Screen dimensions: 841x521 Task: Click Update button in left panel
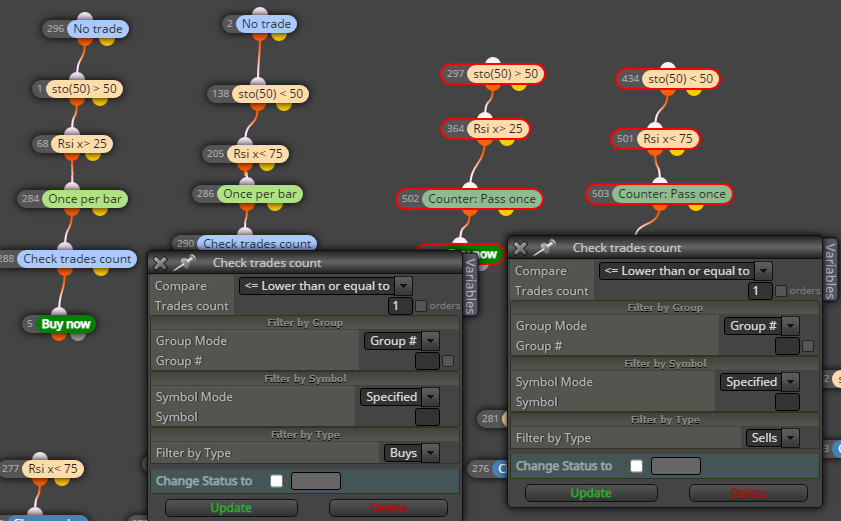(x=231, y=508)
